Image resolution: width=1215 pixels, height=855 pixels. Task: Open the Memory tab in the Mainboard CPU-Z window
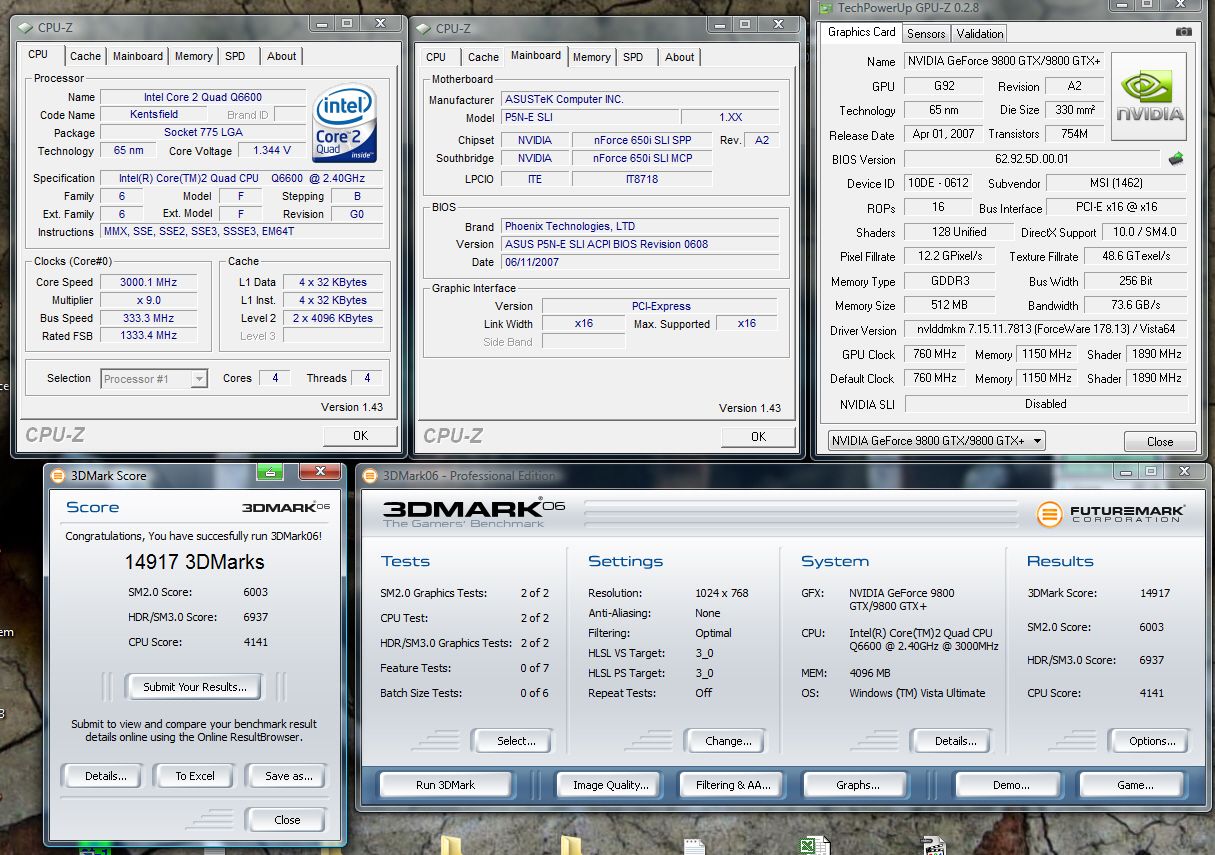pyautogui.click(x=592, y=57)
